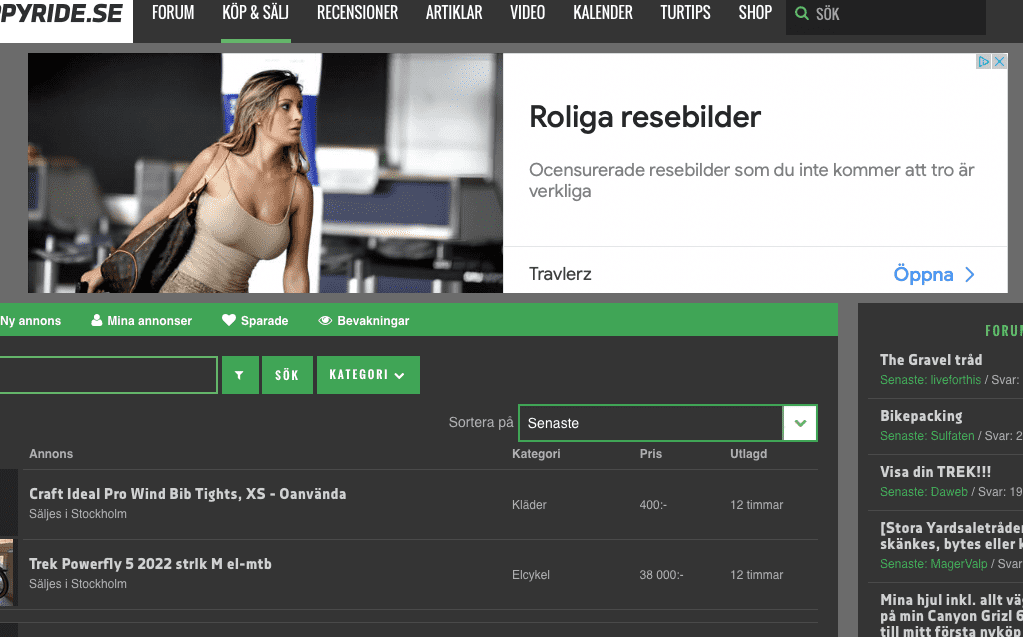Click the AdChoices triangle icon
The image size is (1023, 637).
(984, 61)
